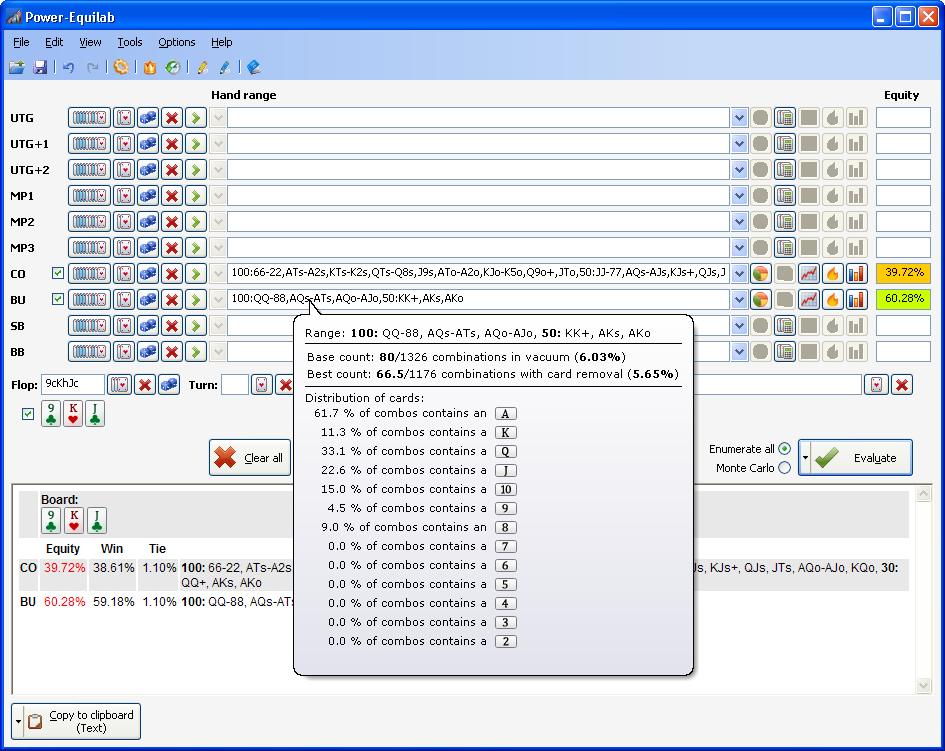Select the Enumerate all radio button
Image resolution: width=945 pixels, height=751 pixels.
(784, 448)
